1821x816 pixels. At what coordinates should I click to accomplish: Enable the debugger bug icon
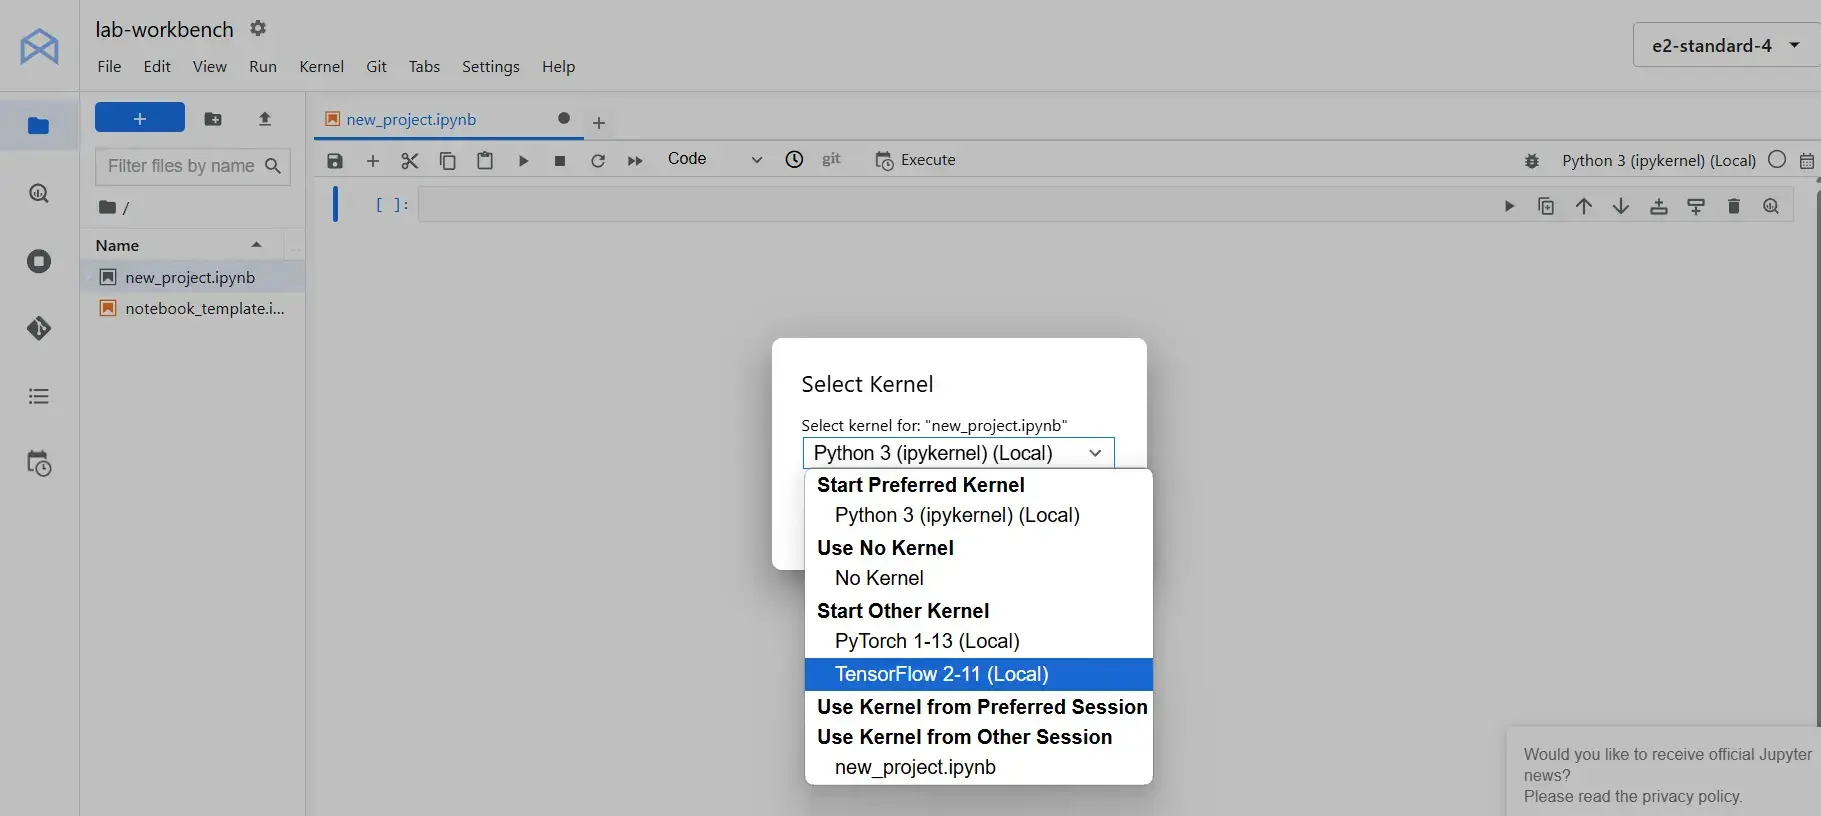[1531, 160]
